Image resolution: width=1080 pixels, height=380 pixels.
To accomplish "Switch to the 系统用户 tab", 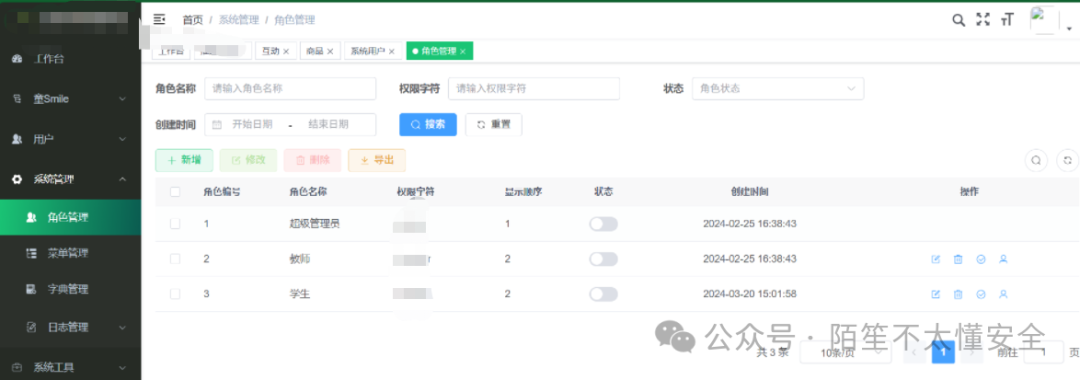I will (x=367, y=51).
